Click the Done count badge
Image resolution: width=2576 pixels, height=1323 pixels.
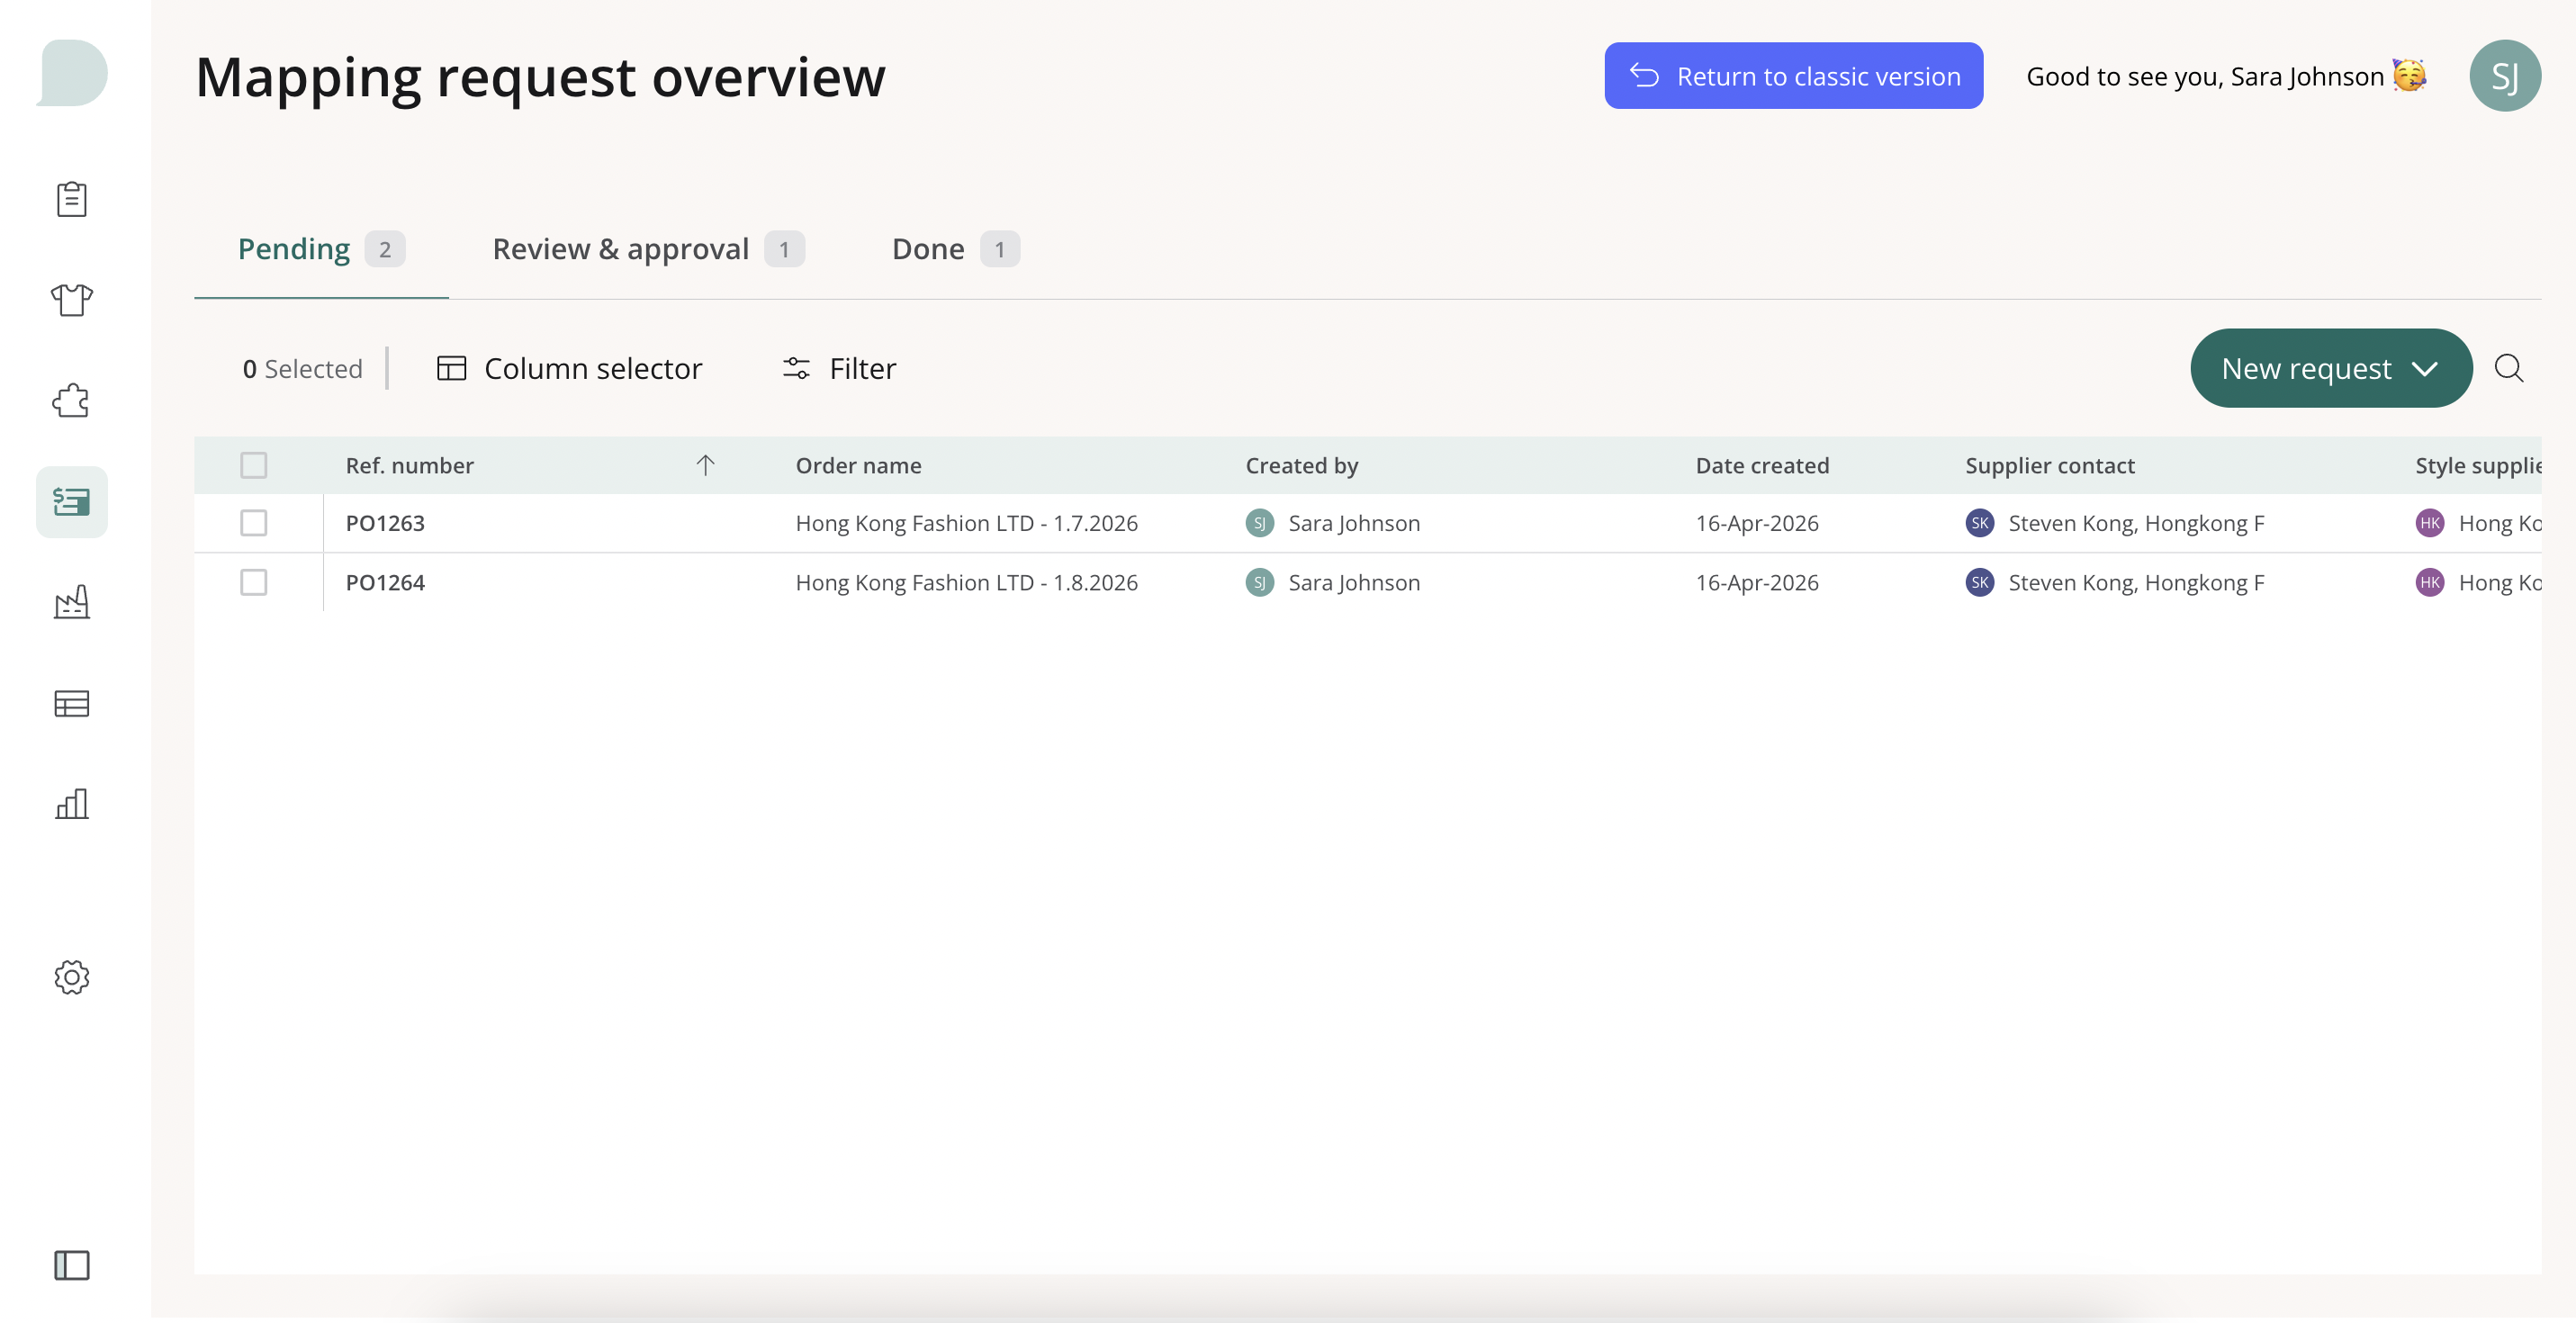[1000, 249]
